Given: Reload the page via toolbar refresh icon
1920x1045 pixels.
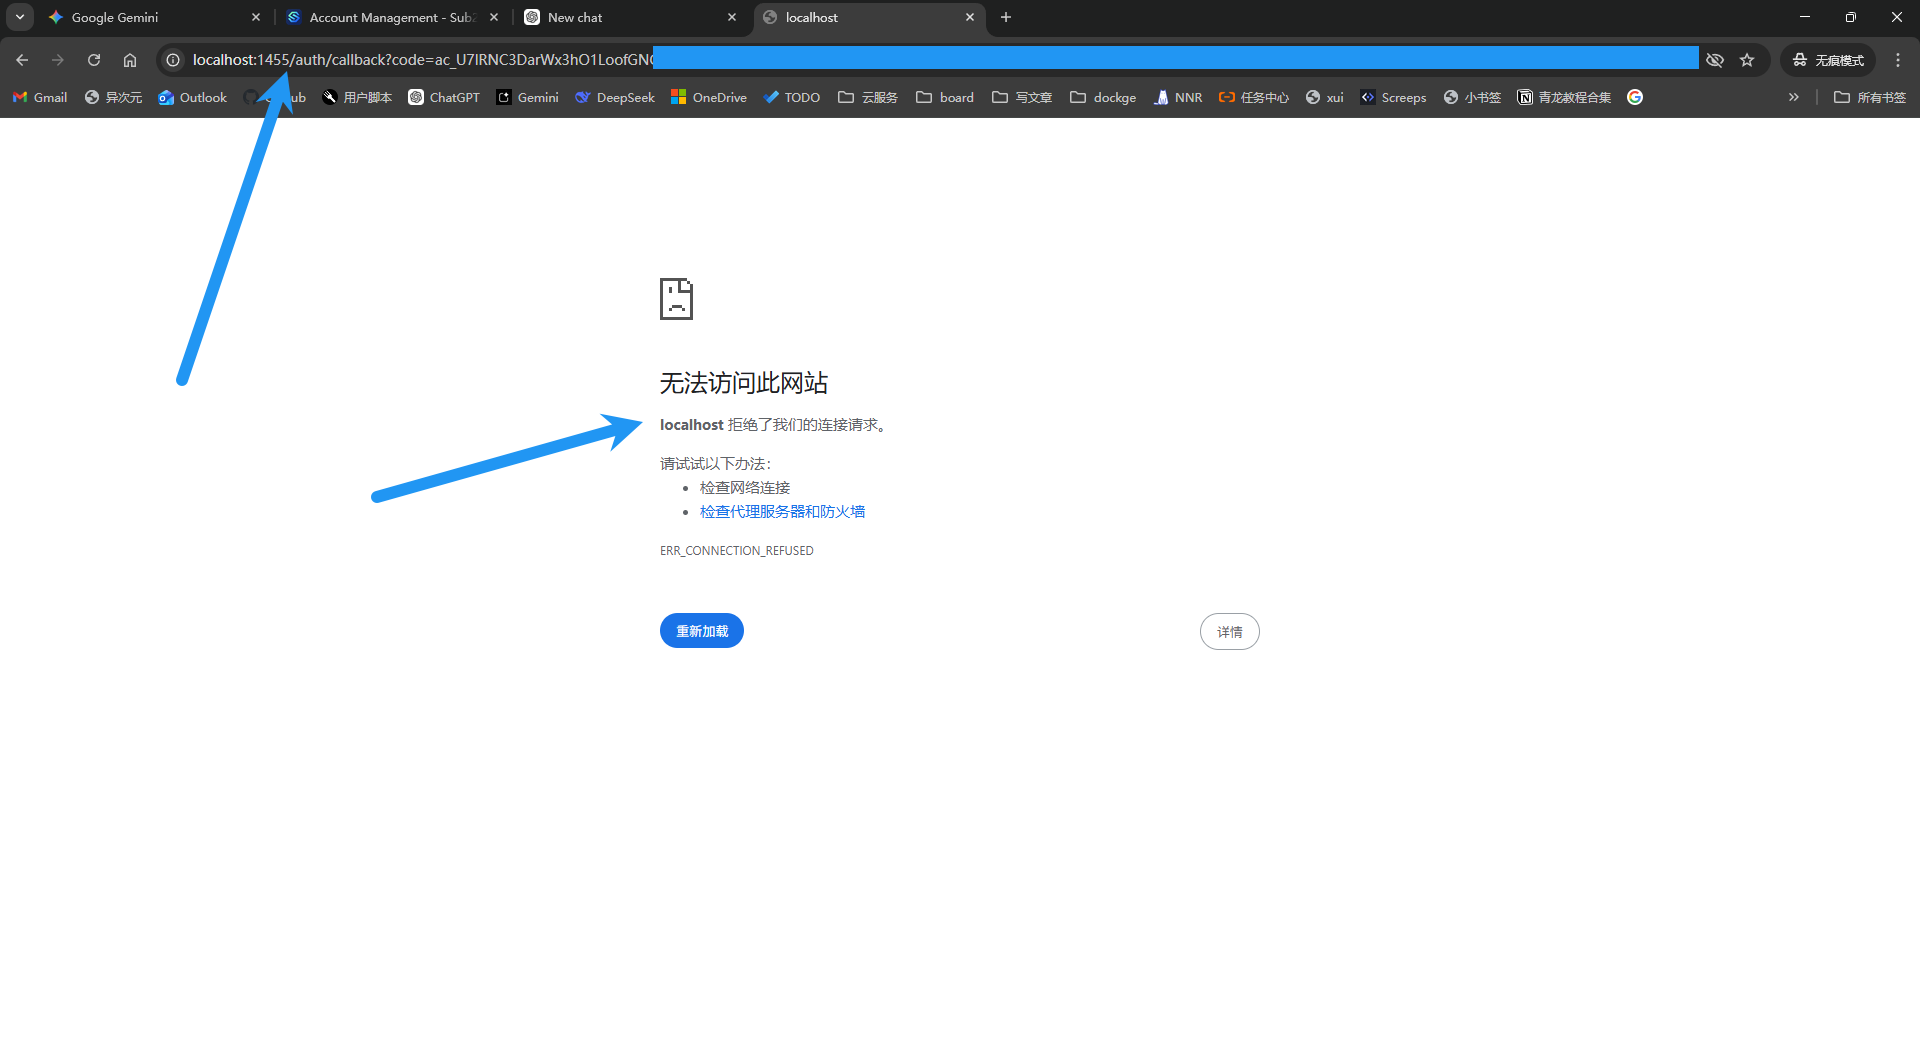Looking at the screenshot, I should (x=93, y=60).
